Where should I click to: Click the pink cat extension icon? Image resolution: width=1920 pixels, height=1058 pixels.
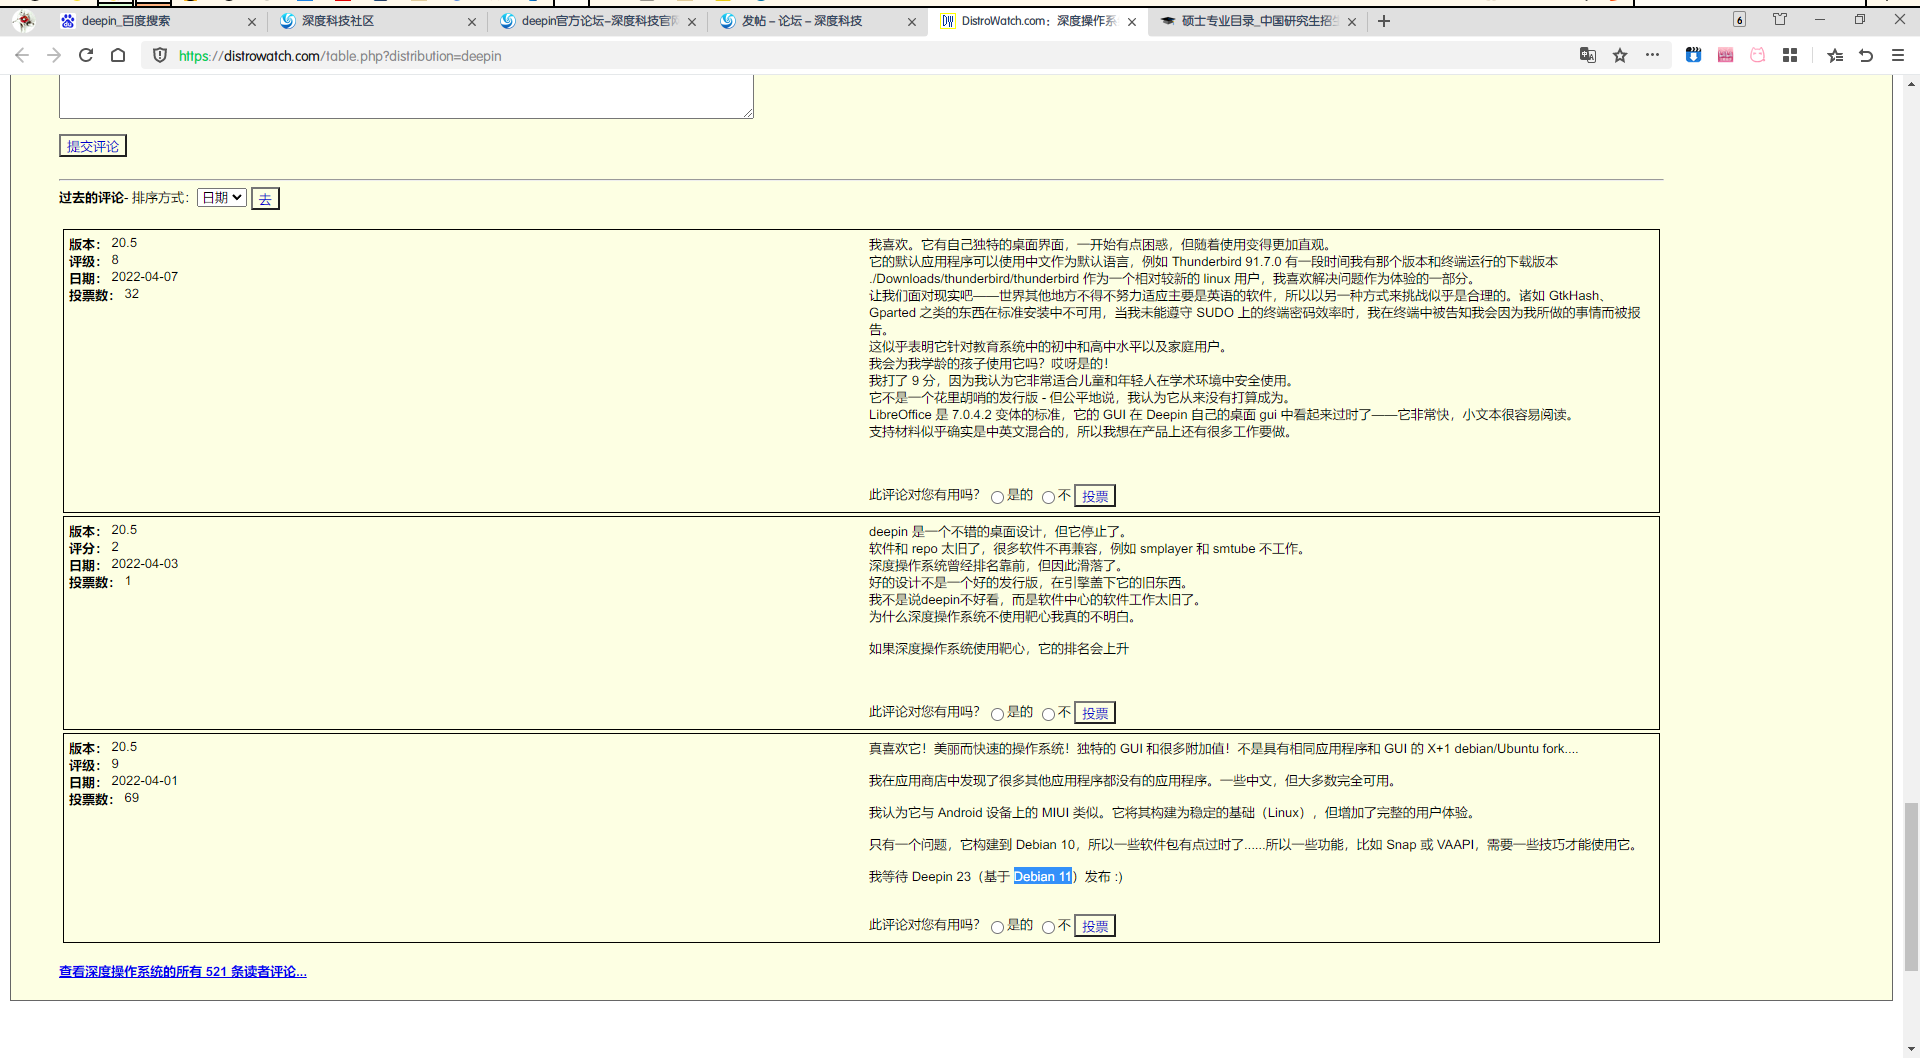pyautogui.click(x=1757, y=56)
